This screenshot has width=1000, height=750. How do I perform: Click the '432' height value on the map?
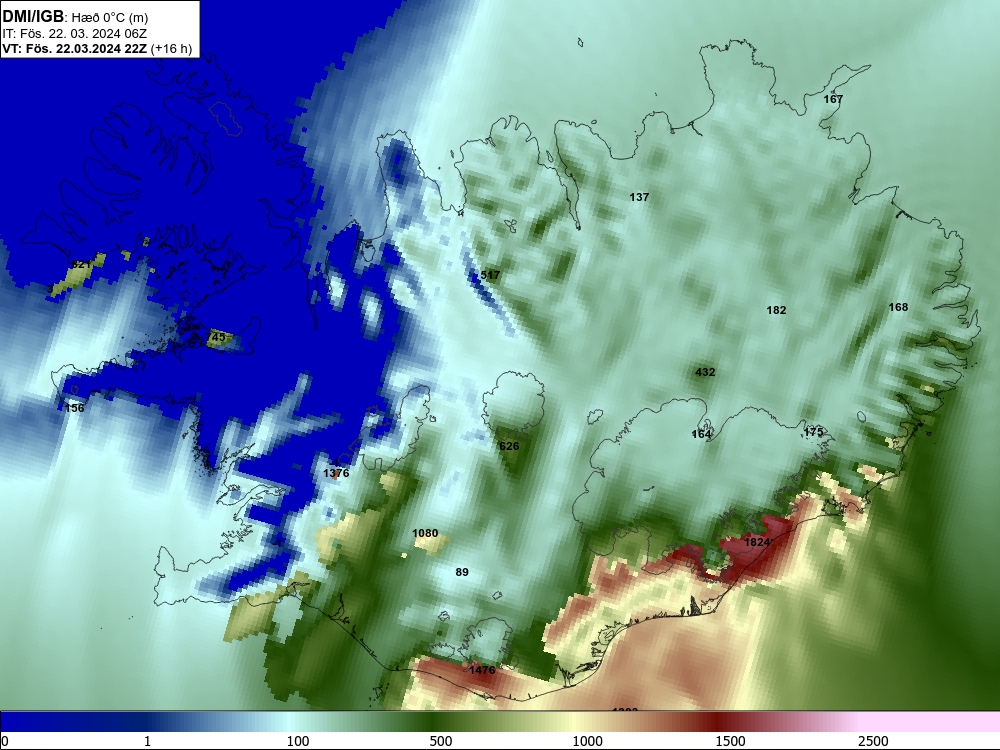click(705, 372)
